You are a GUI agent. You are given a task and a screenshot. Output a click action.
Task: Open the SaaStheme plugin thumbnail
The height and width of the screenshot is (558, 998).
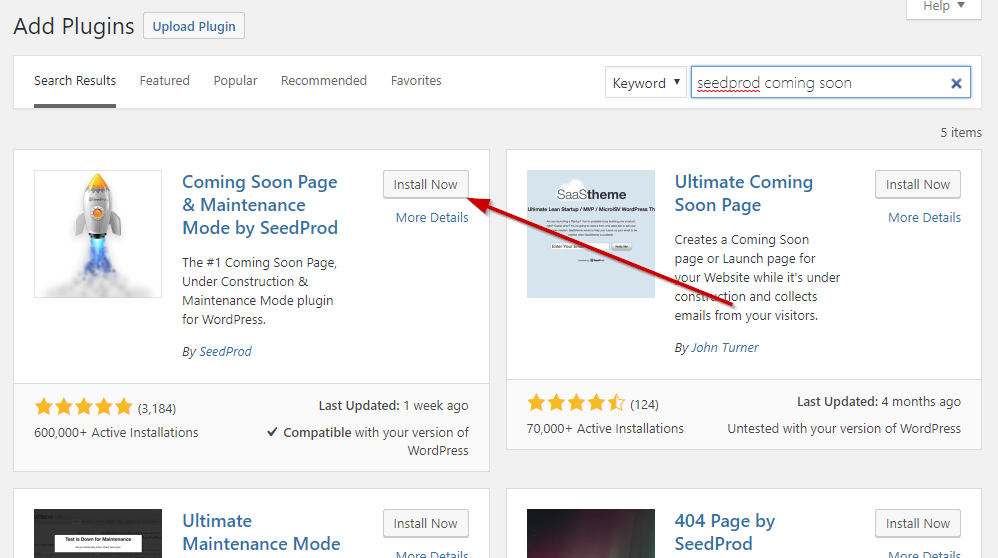pos(591,234)
